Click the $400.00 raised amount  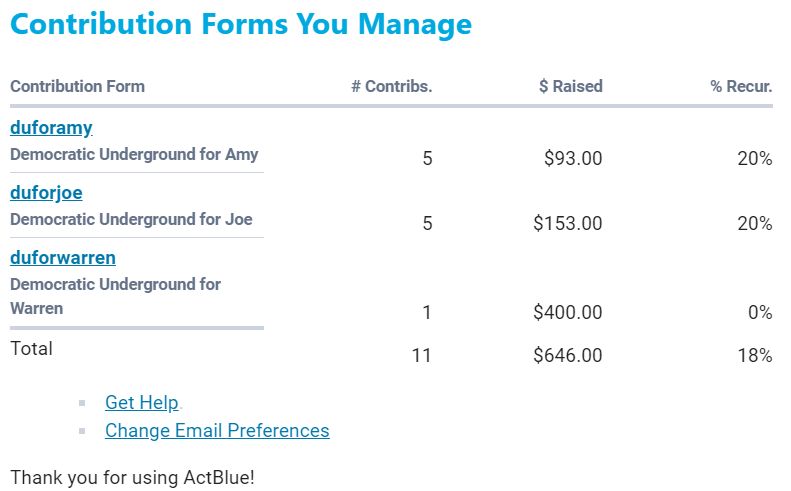(568, 313)
